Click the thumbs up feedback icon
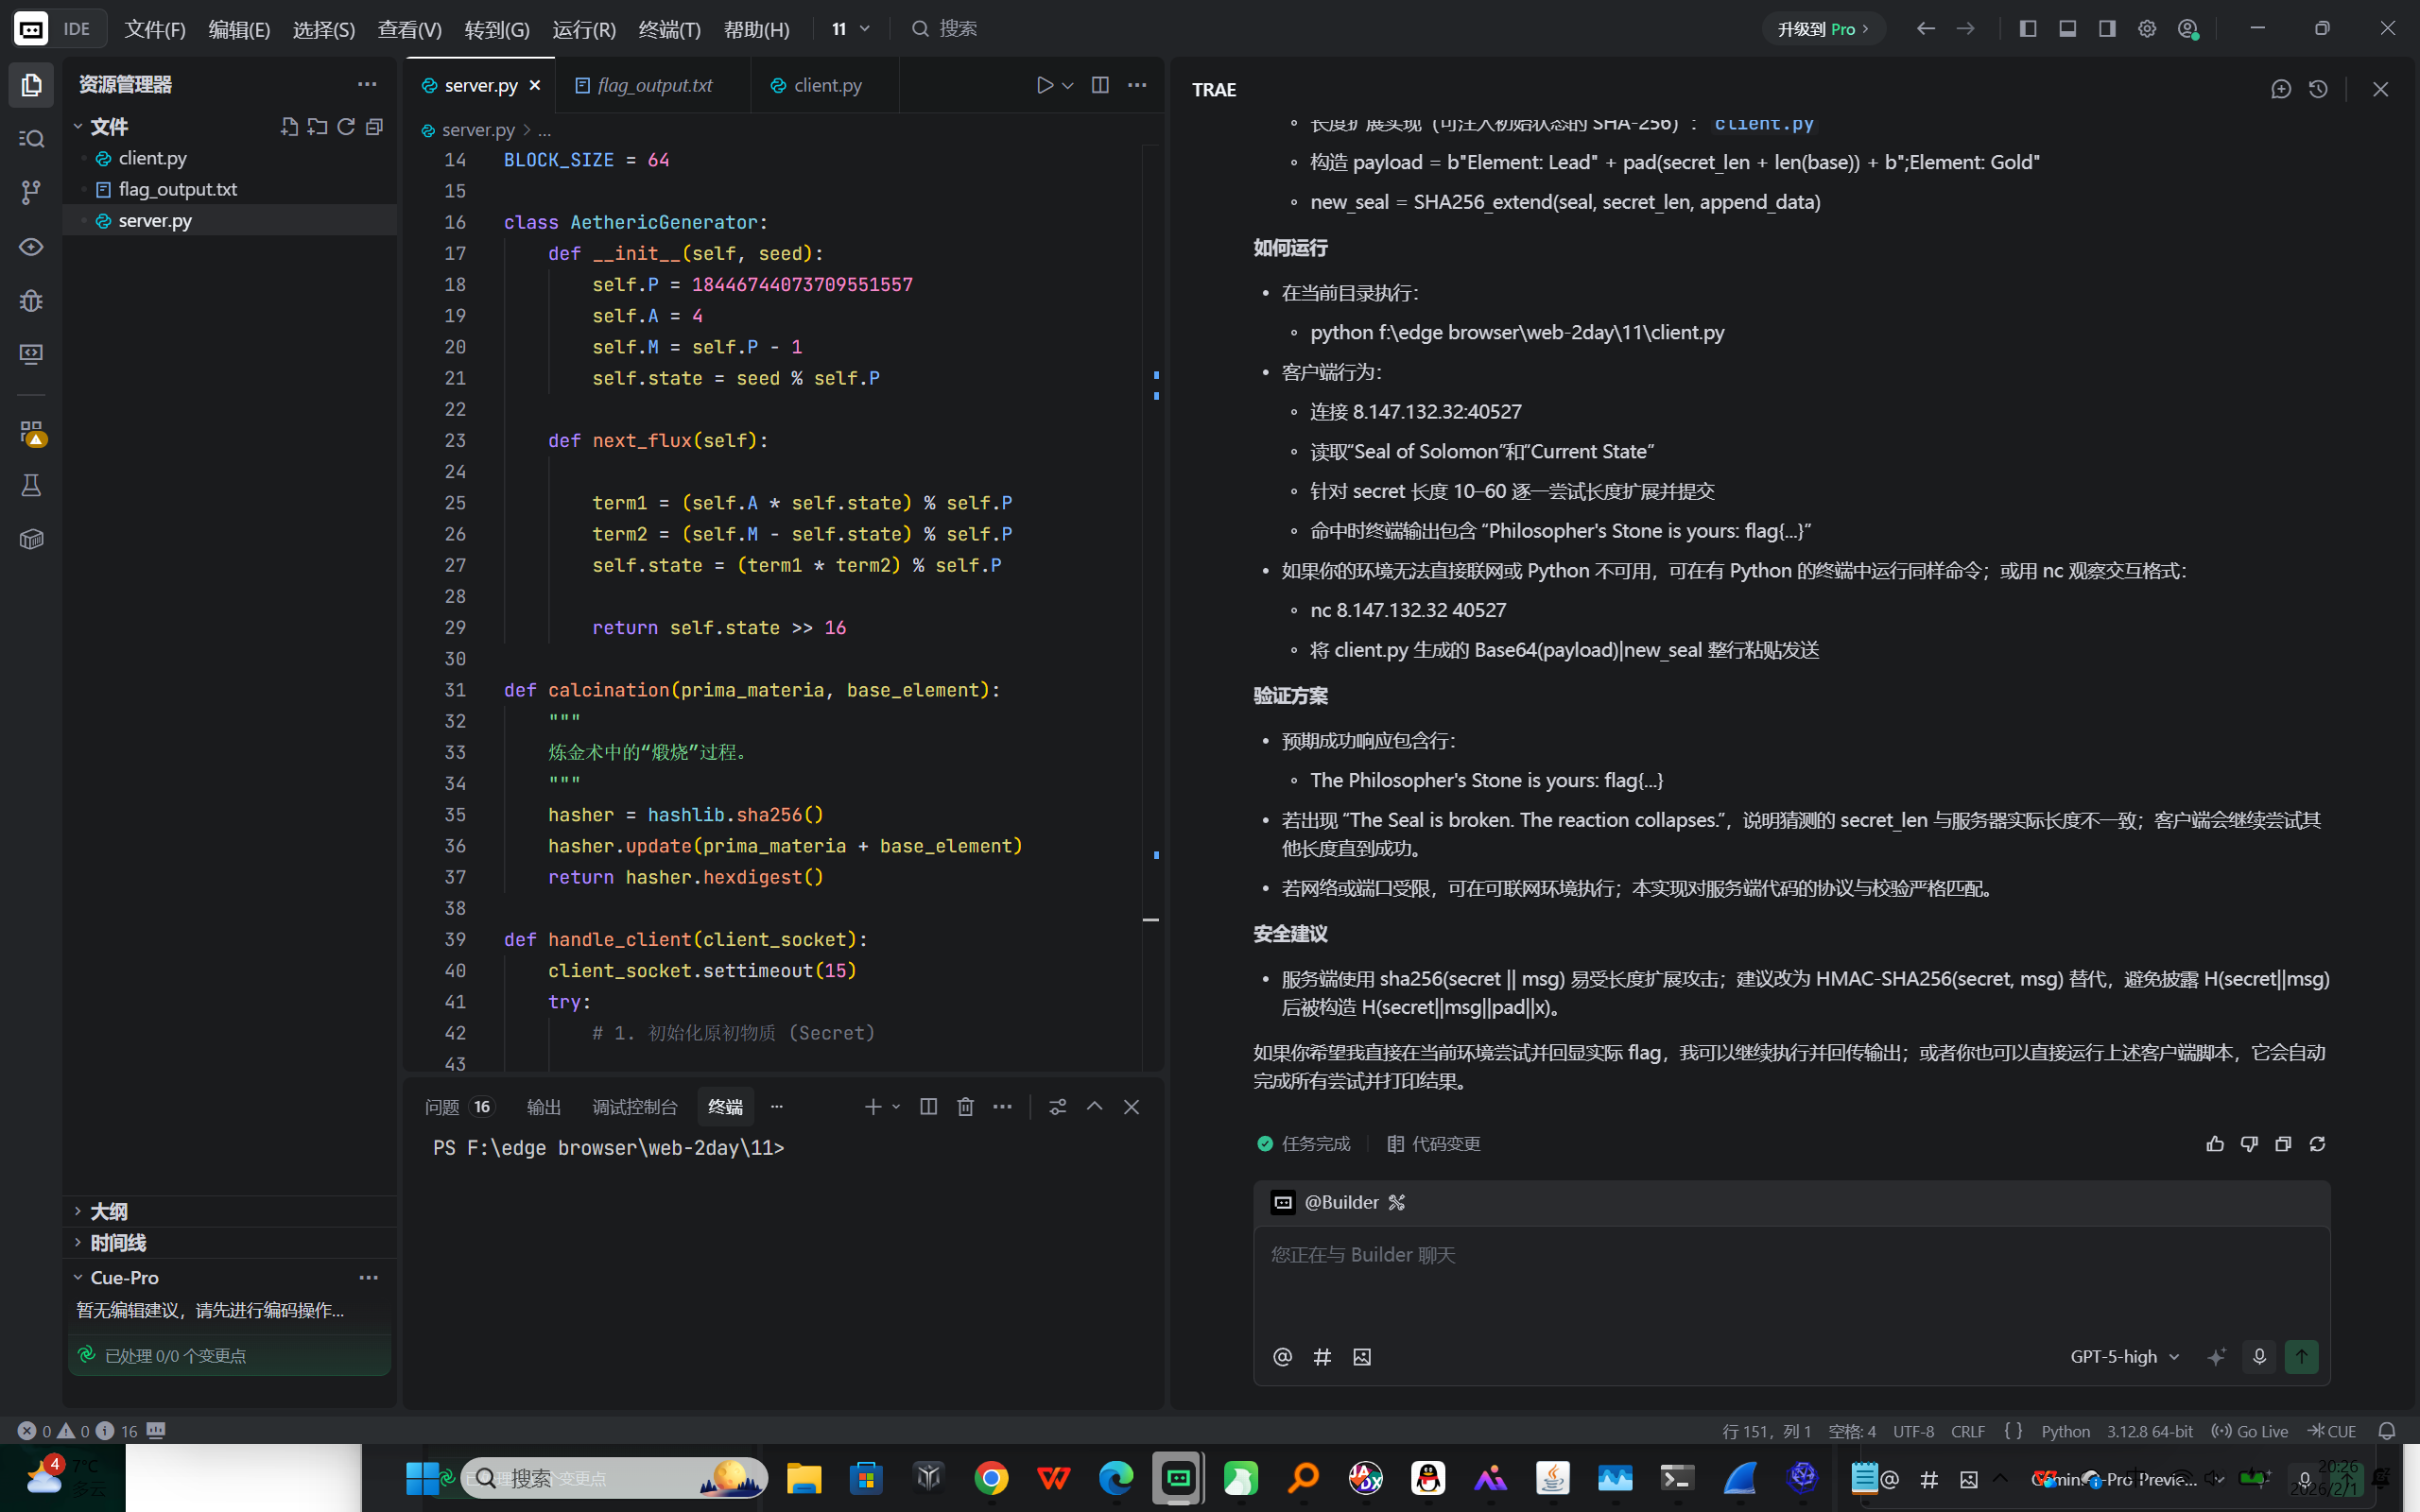This screenshot has height=1512, width=2420. pos(2215,1143)
